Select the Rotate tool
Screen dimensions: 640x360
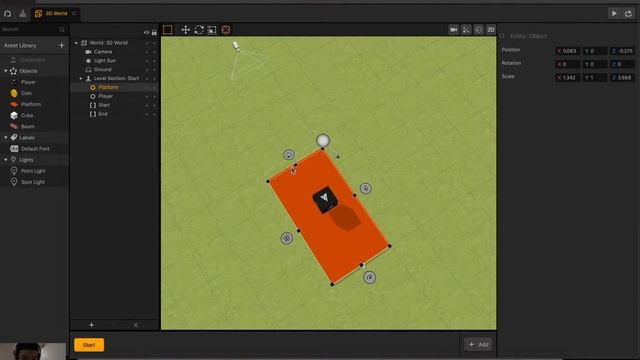199,30
